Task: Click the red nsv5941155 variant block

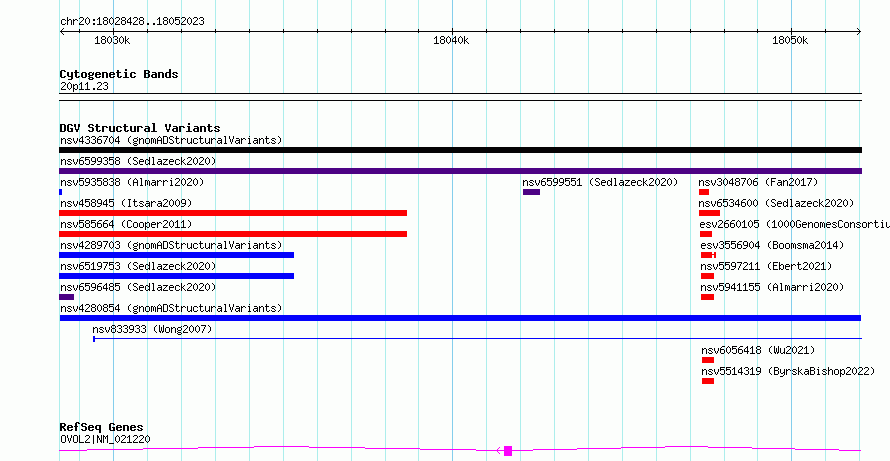Action: tap(707, 297)
